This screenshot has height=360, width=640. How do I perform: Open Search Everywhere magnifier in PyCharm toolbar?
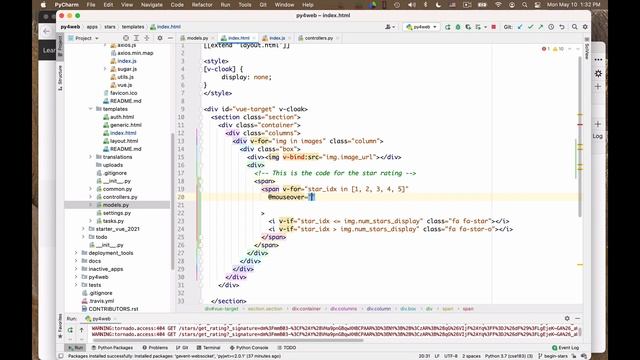[575, 27]
